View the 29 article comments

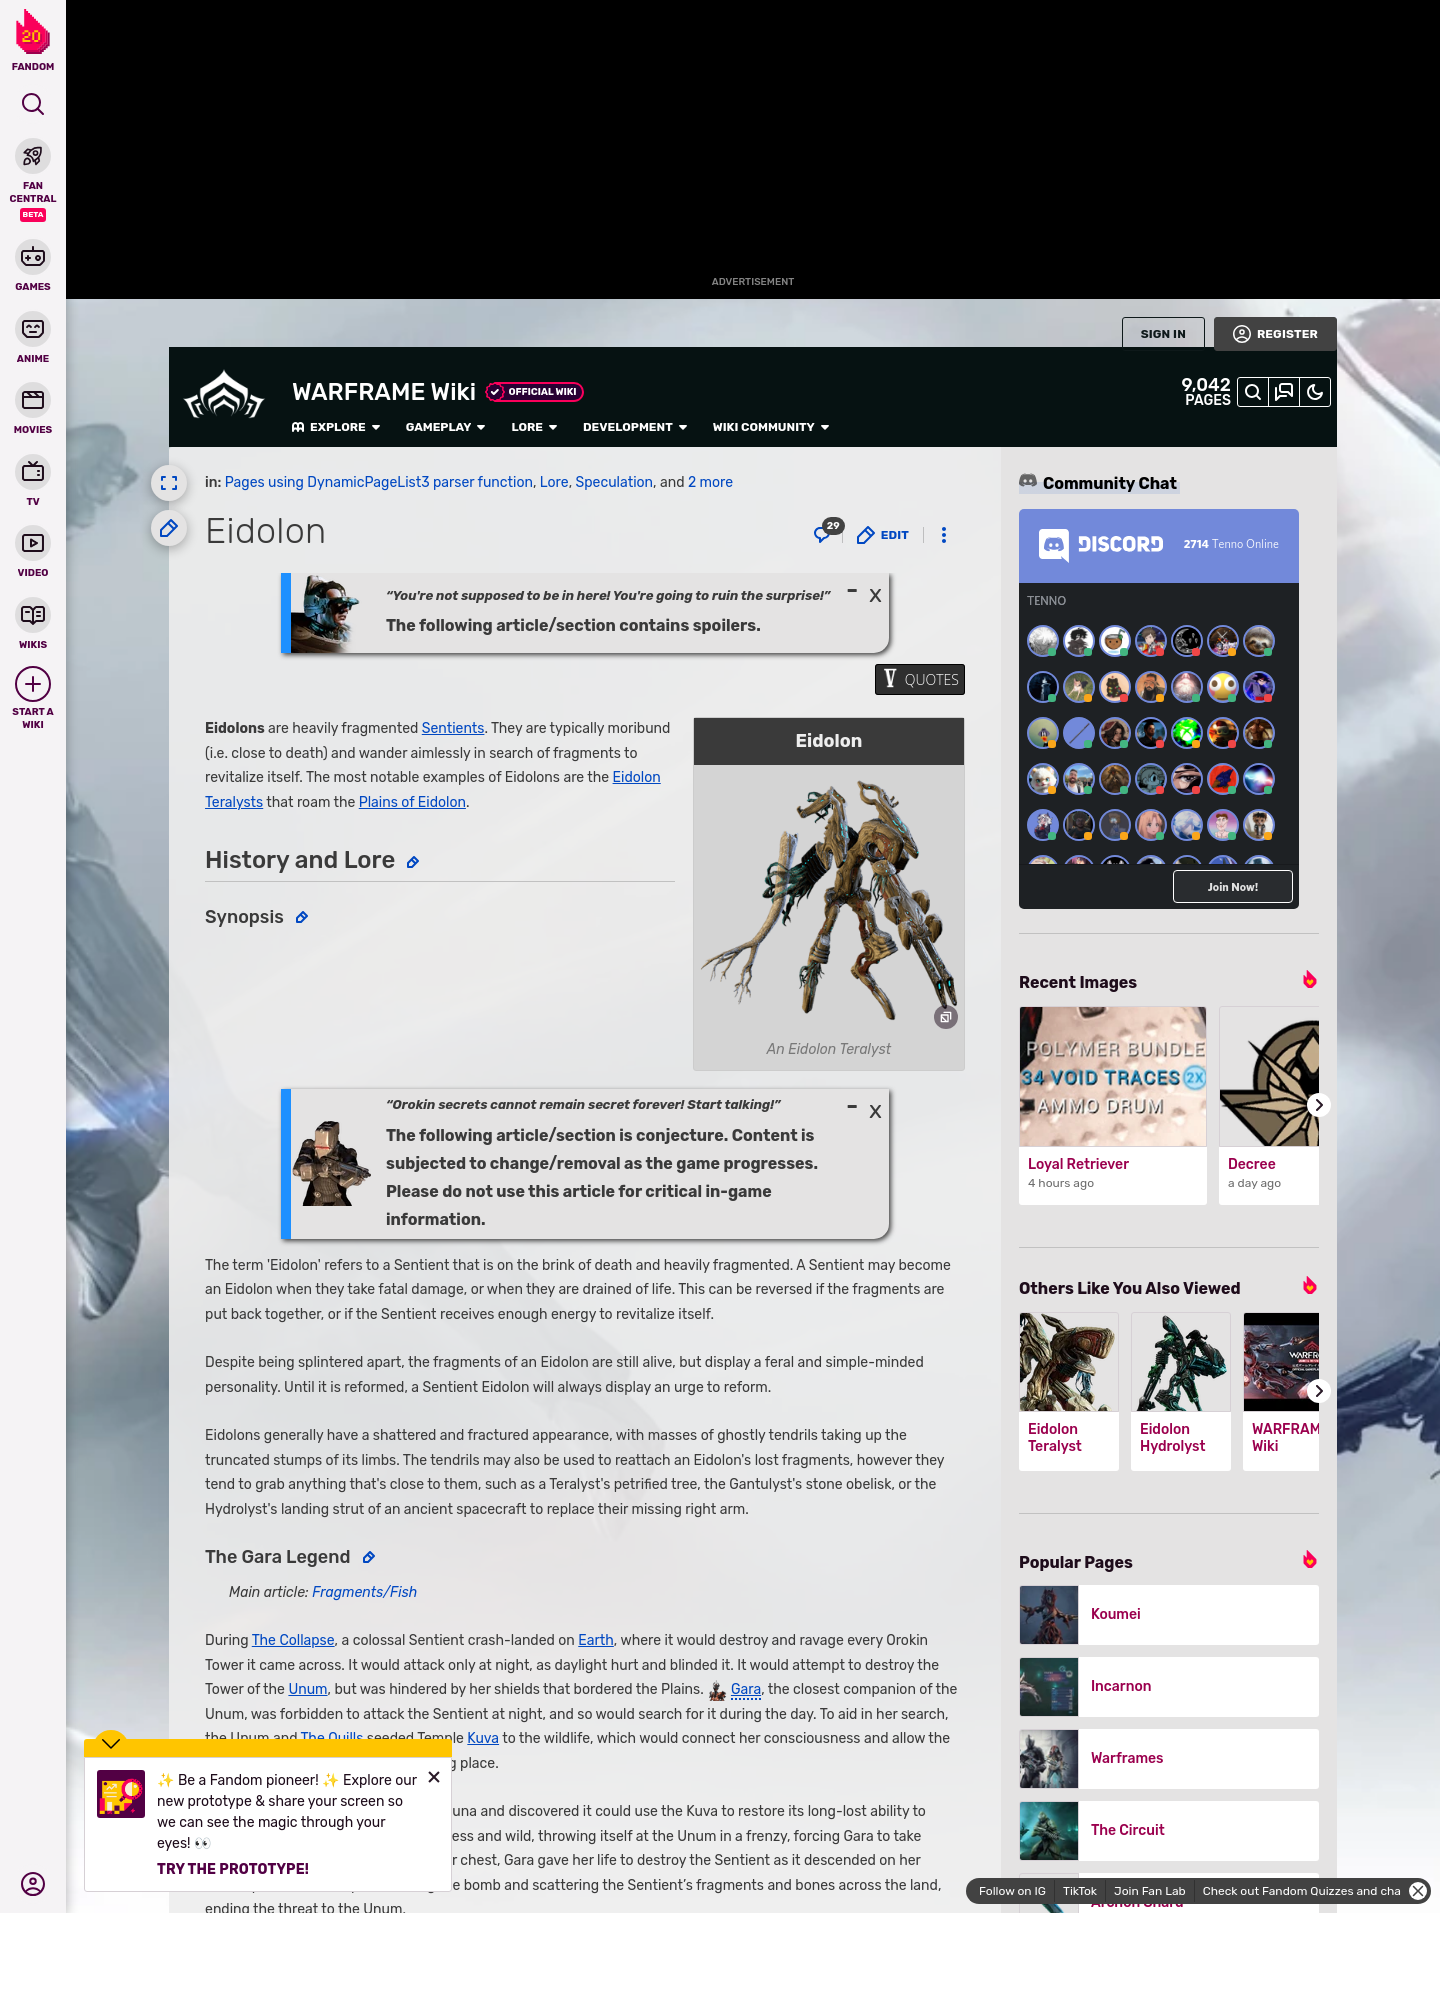(x=825, y=533)
